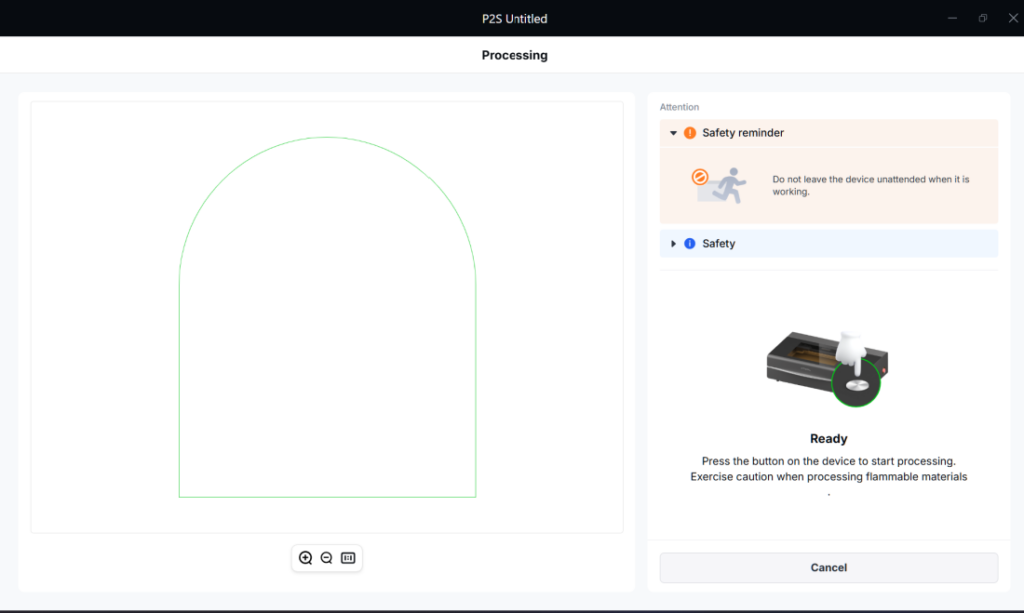Click the 'Ready' status text

pyautogui.click(x=829, y=439)
